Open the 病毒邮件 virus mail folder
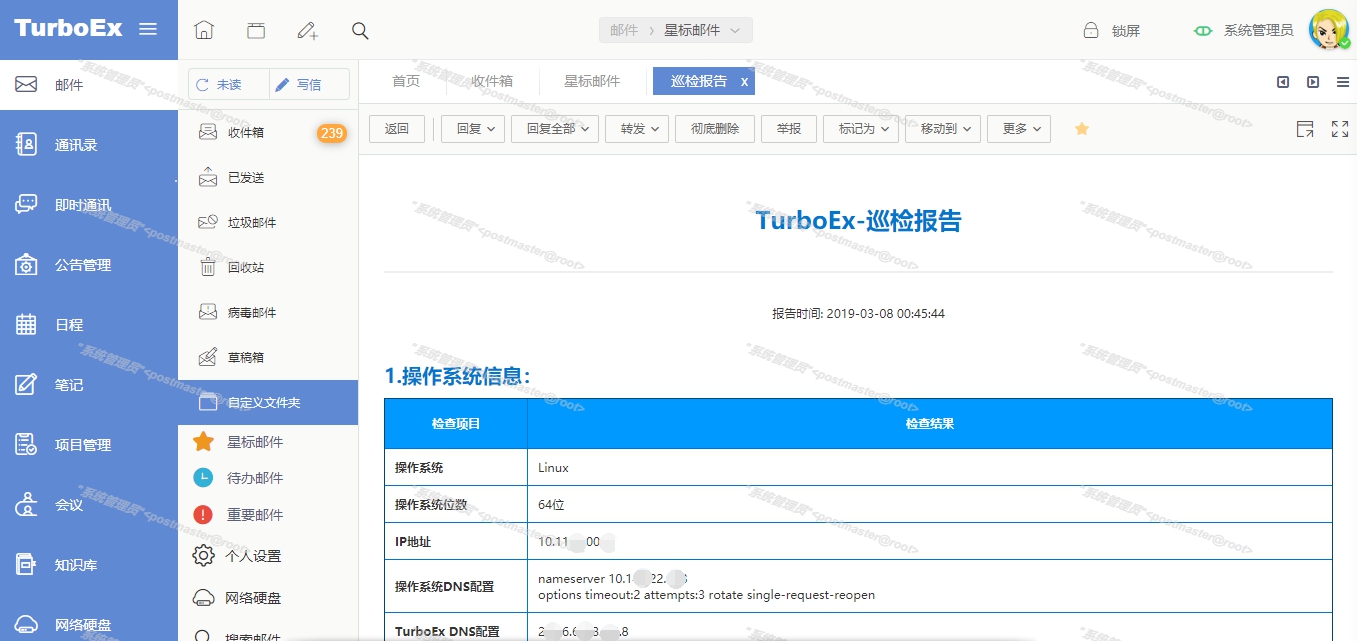 pos(268,312)
